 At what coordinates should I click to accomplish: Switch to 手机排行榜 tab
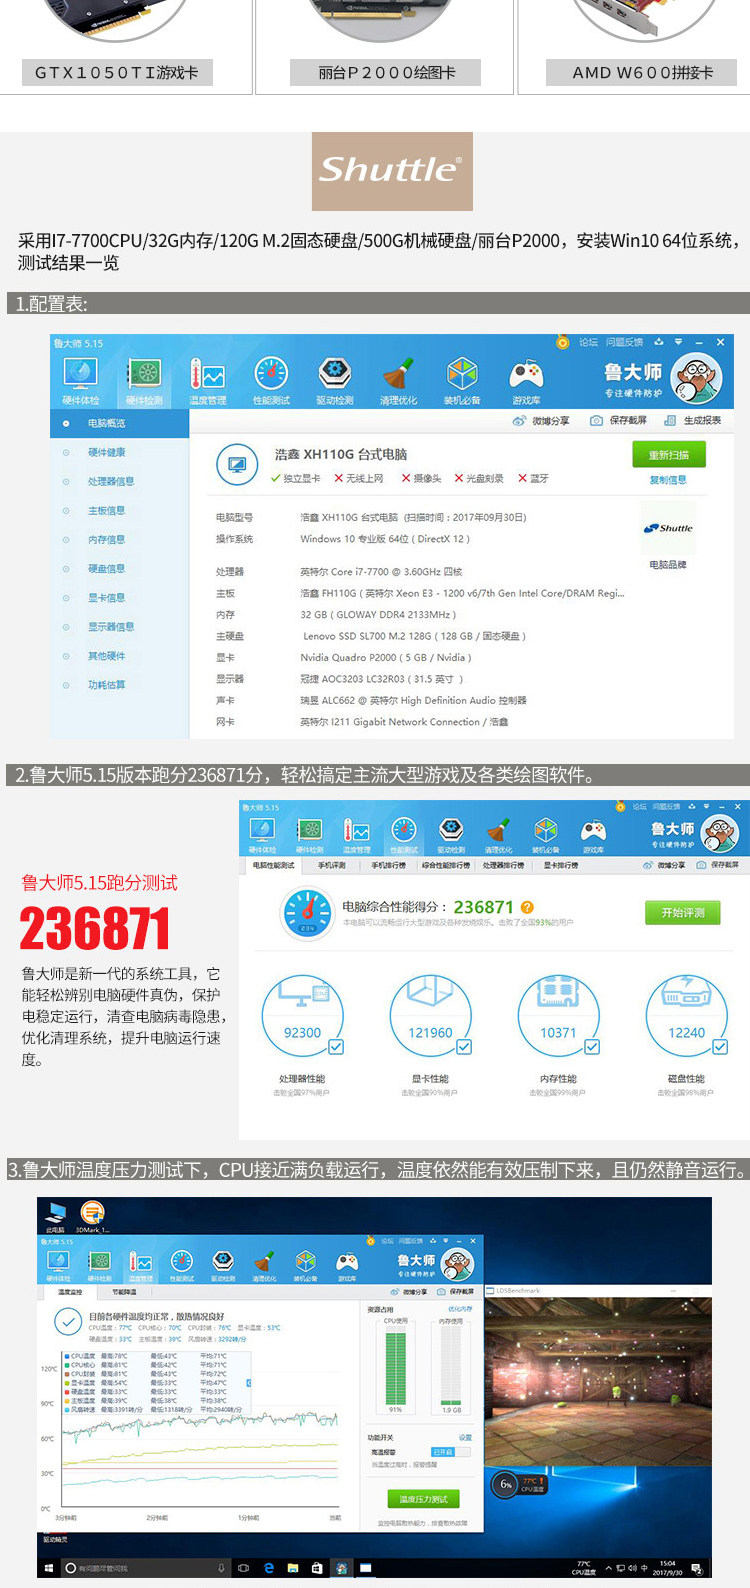388,865
